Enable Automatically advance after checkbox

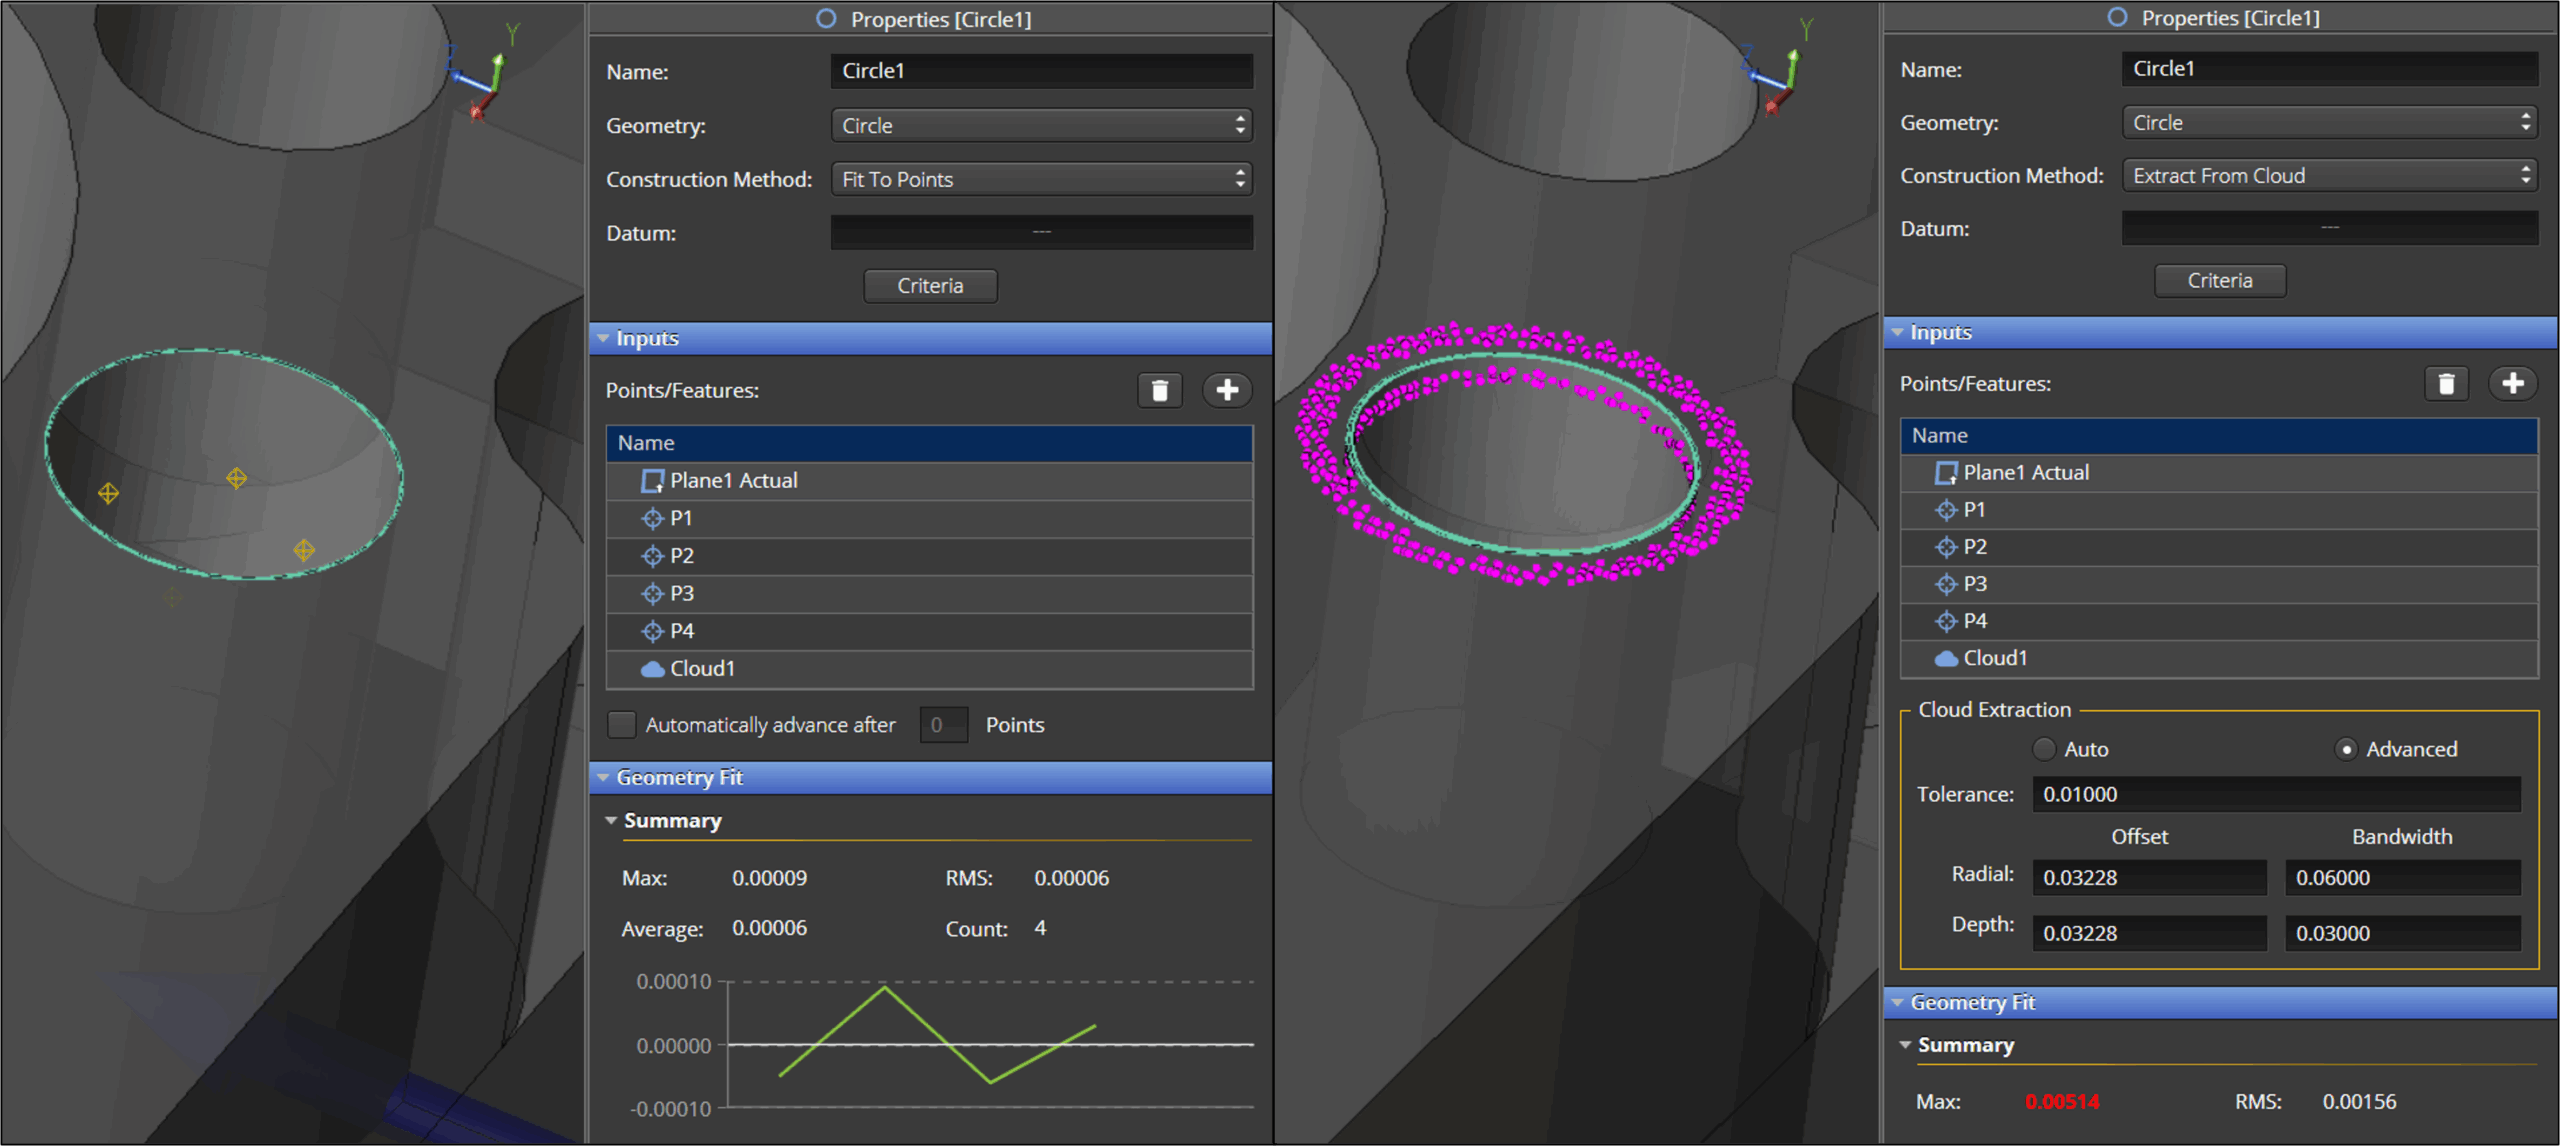pyautogui.click(x=622, y=725)
